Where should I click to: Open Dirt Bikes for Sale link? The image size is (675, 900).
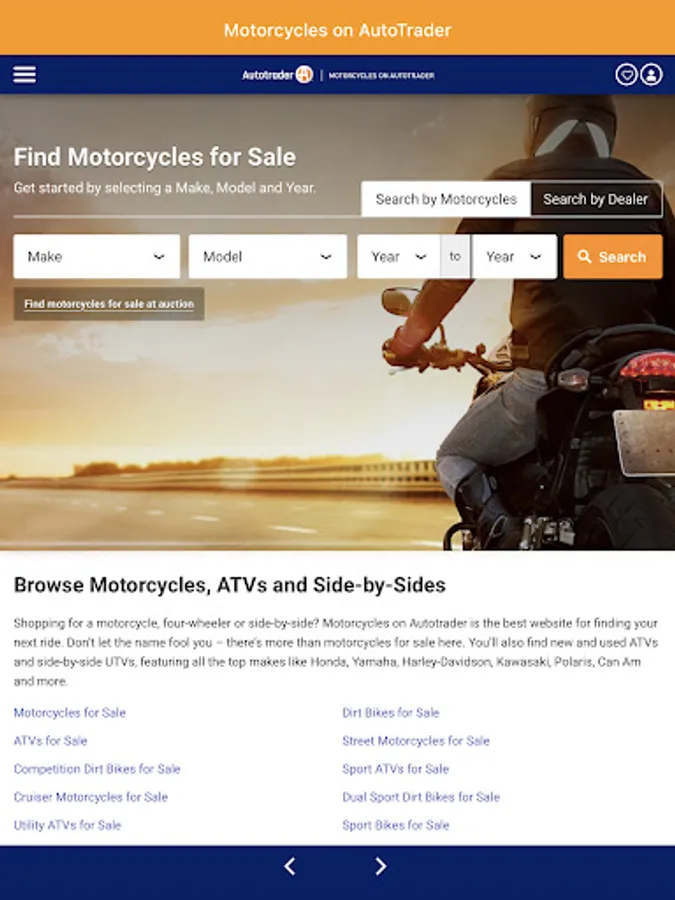[x=391, y=713]
